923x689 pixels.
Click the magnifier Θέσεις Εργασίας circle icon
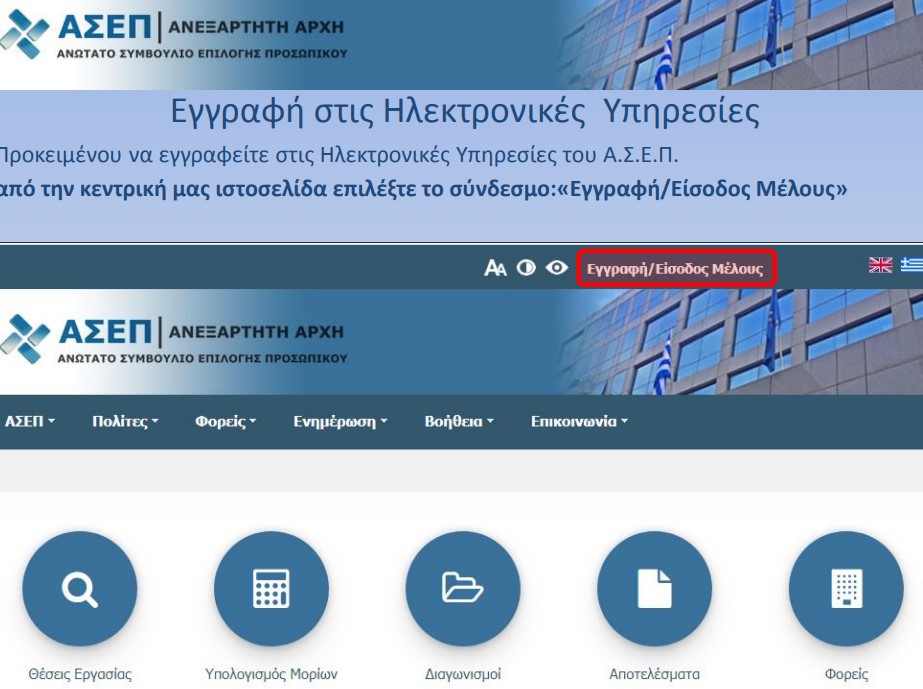[x=79, y=589]
